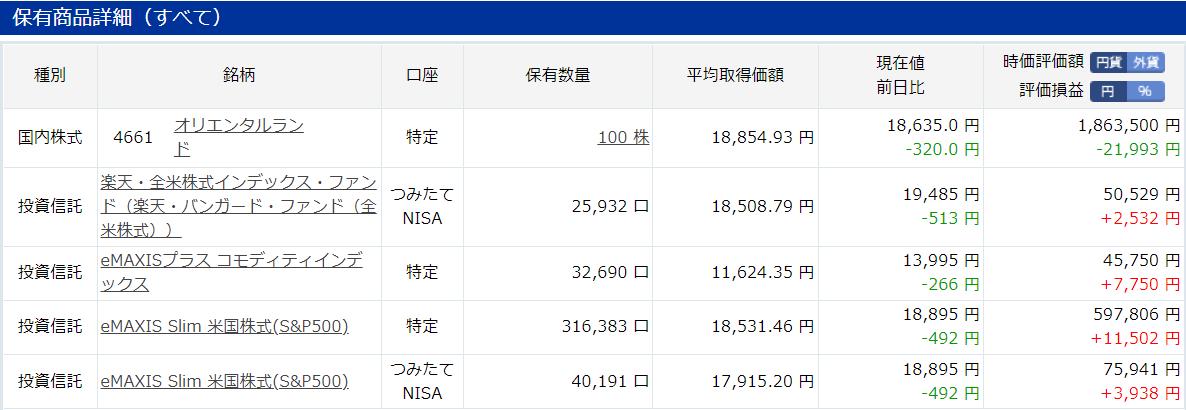The width and height of the screenshot is (1186, 410).
Task: Open the eMAXISプラス コモディティインデックス link
Action: coord(231,272)
